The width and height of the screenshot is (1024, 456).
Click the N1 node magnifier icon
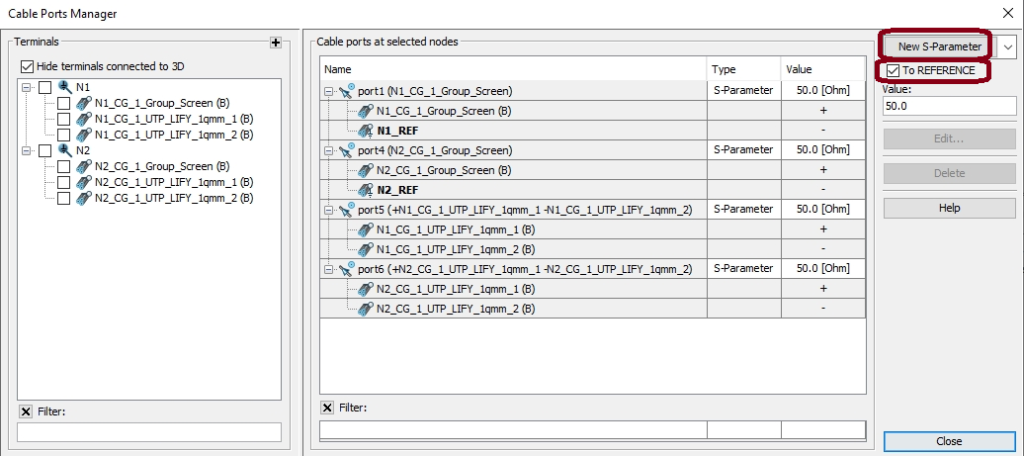coord(65,87)
